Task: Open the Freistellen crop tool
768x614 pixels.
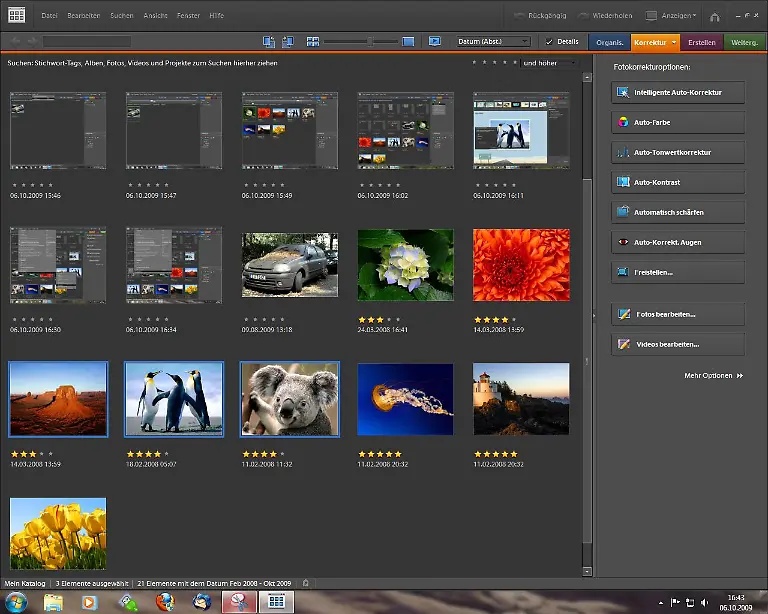Action: tap(678, 272)
